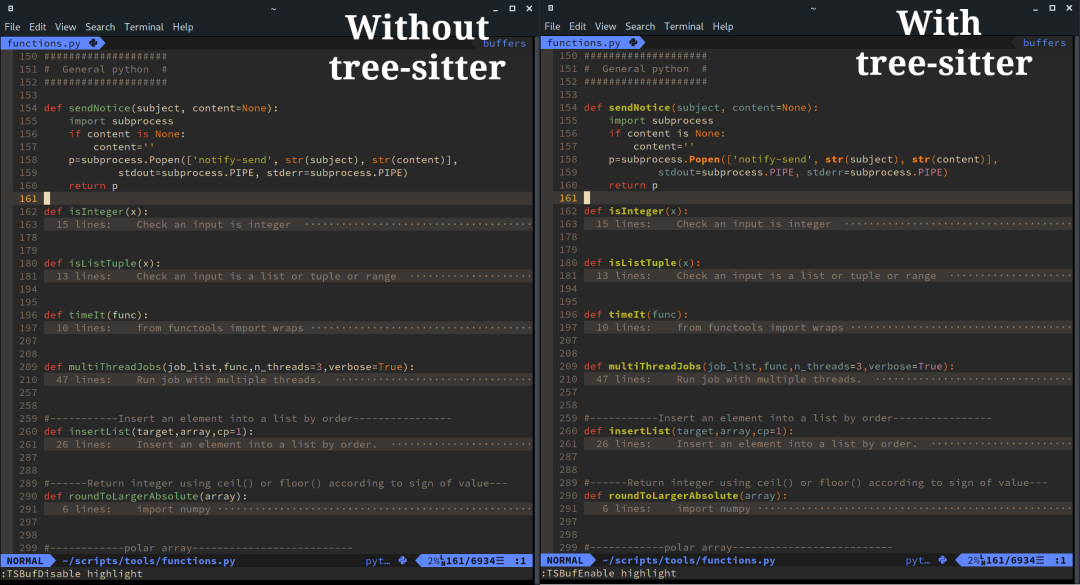Image resolution: width=1080 pixels, height=585 pixels.
Task: Click the 'pyt…' filetype indicator in left terminal
Action: (x=377, y=561)
